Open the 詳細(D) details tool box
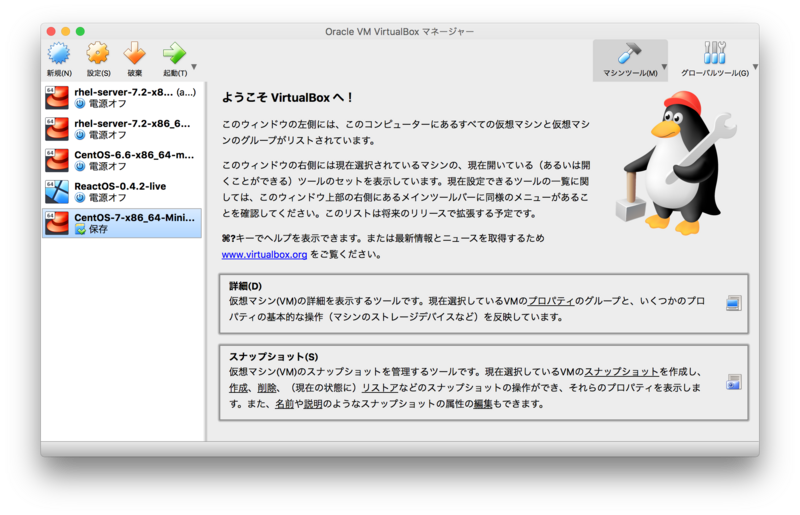The height and width of the screenshot is (515, 800). pos(484,304)
